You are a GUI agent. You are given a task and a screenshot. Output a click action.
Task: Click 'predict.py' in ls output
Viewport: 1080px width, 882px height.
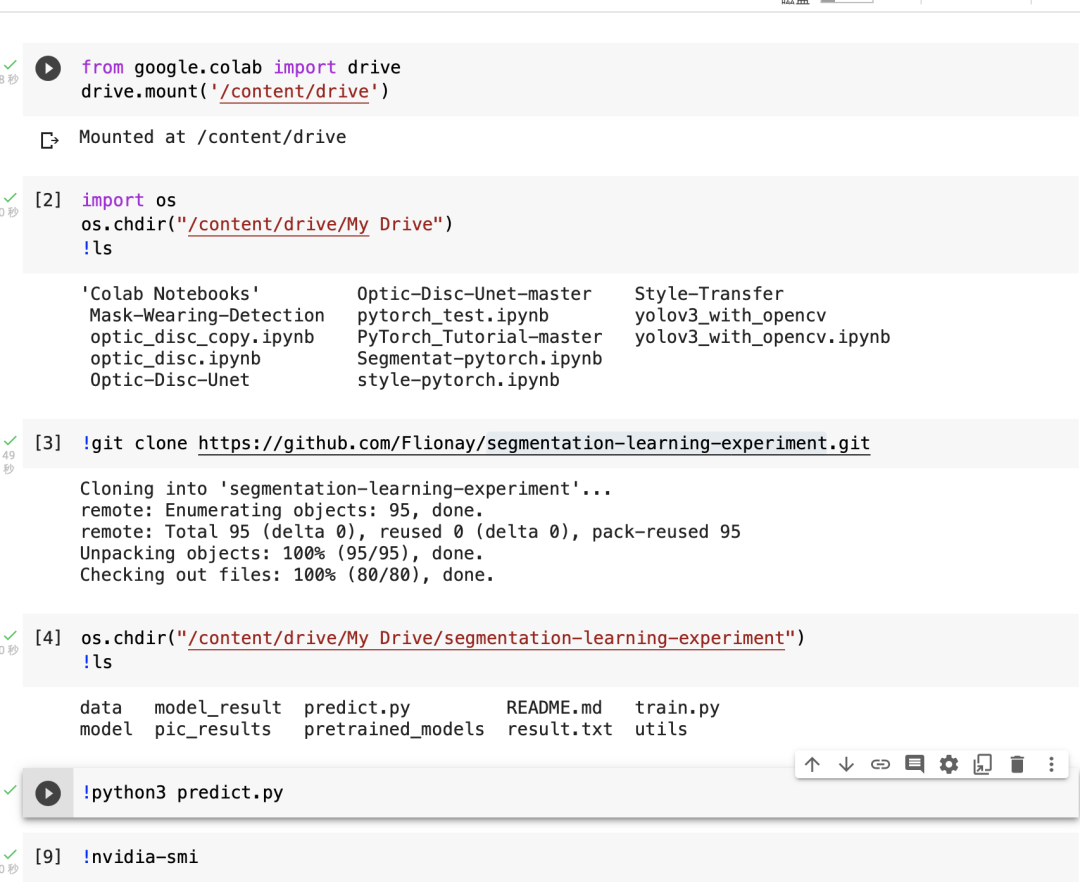357,708
